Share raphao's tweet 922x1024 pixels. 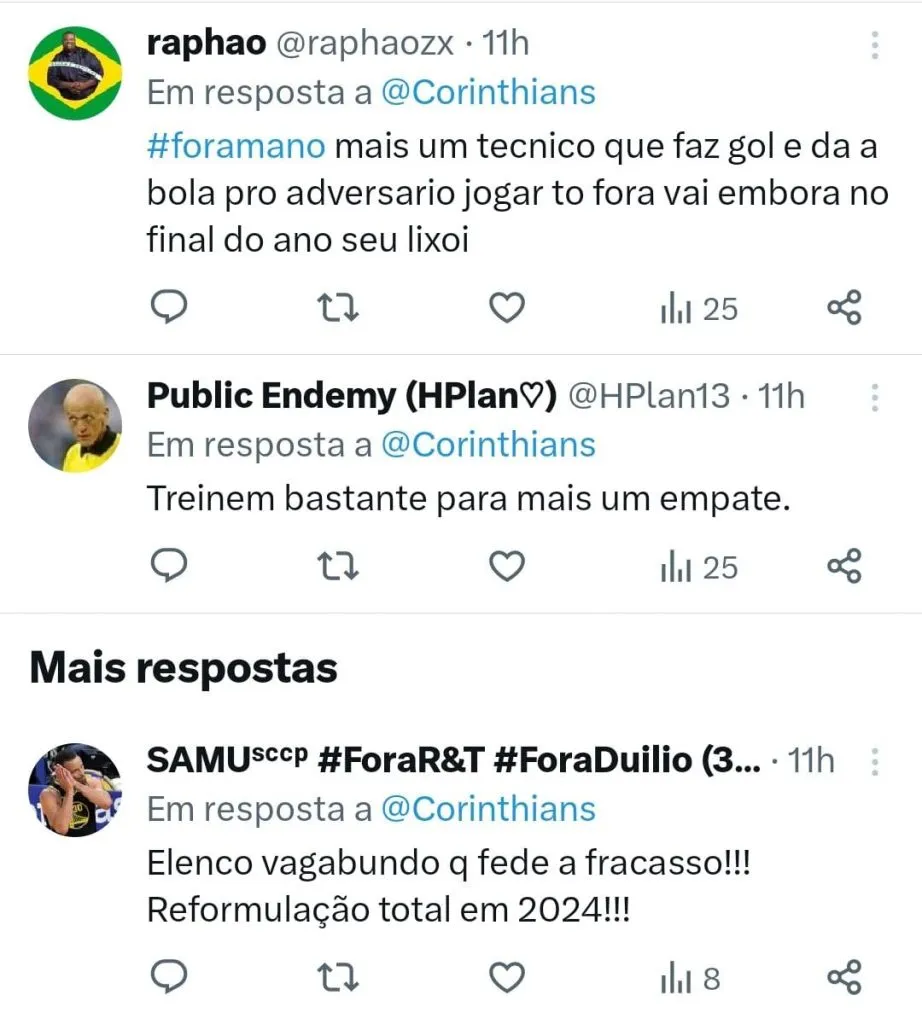click(844, 309)
